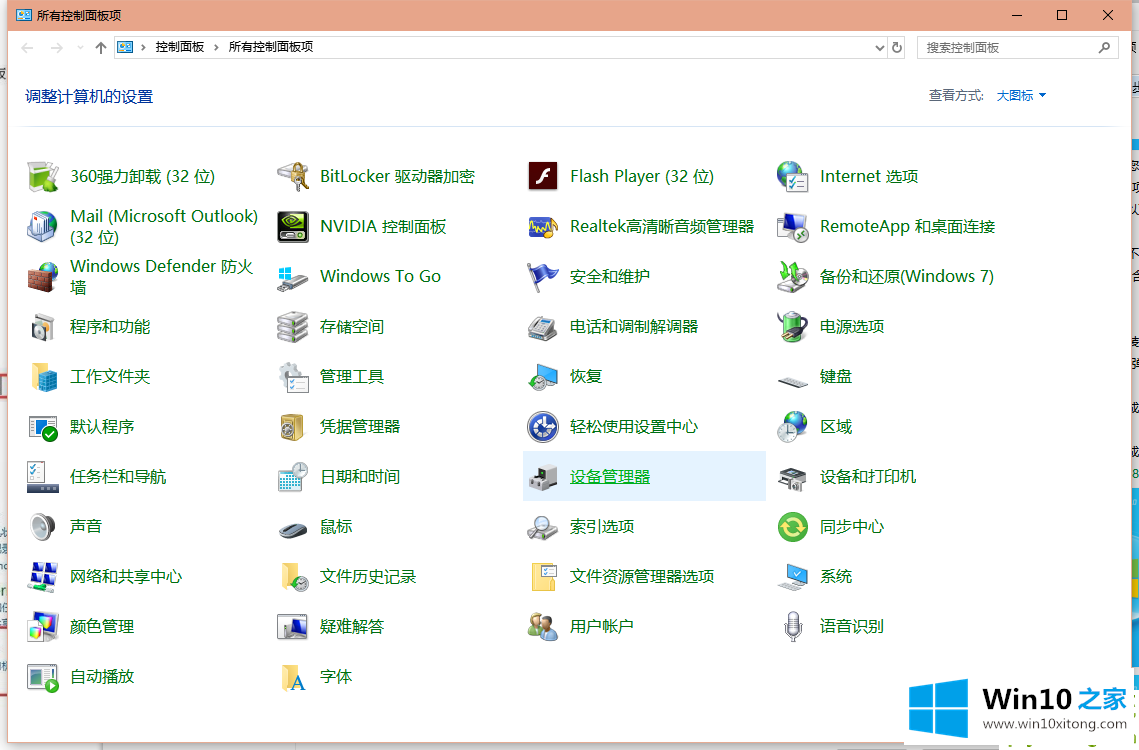Screen dimensions: 1139x750
Task: Launch the NVIDIA 控制面板 icon
Action: pos(293,227)
